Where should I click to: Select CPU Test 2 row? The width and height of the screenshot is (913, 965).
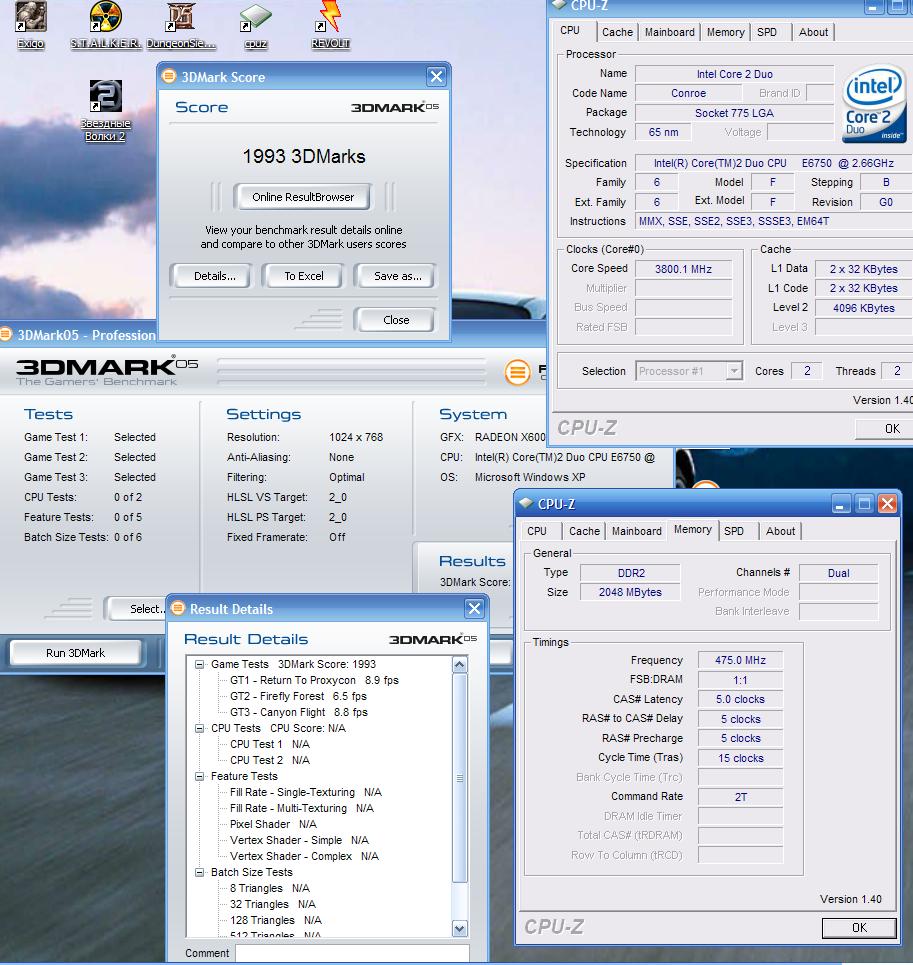[x=269, y=760]
